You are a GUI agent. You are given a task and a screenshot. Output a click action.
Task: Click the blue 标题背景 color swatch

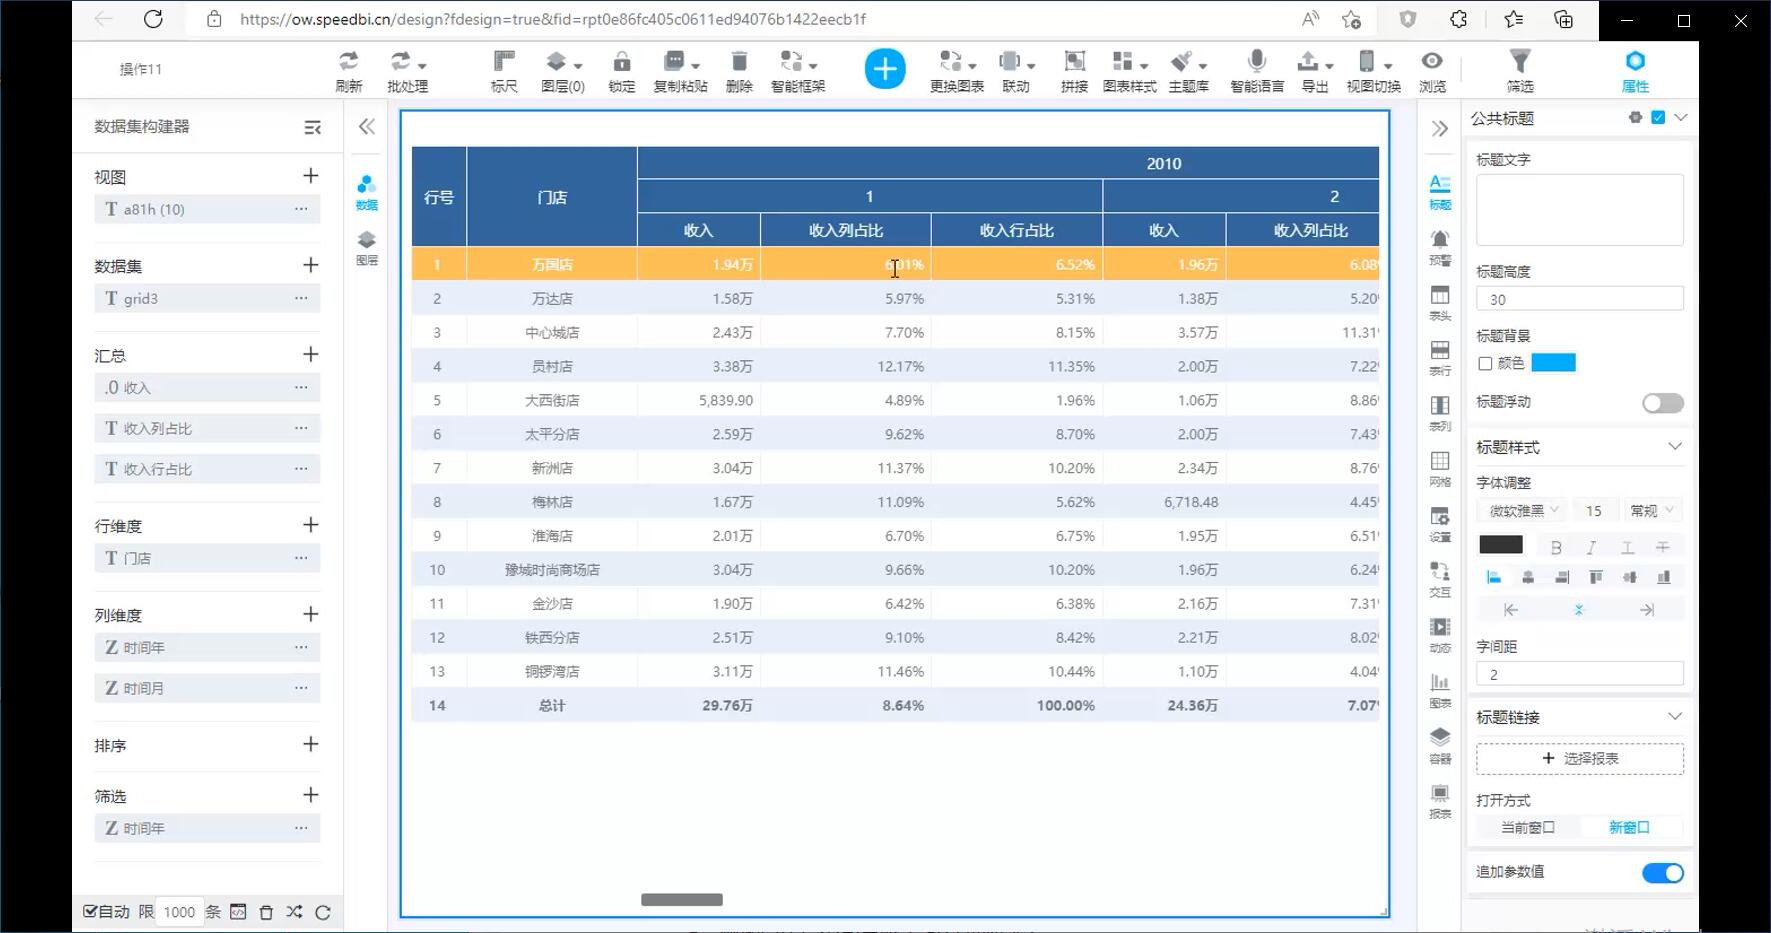pyautogui.click(x=1553, y=363)
